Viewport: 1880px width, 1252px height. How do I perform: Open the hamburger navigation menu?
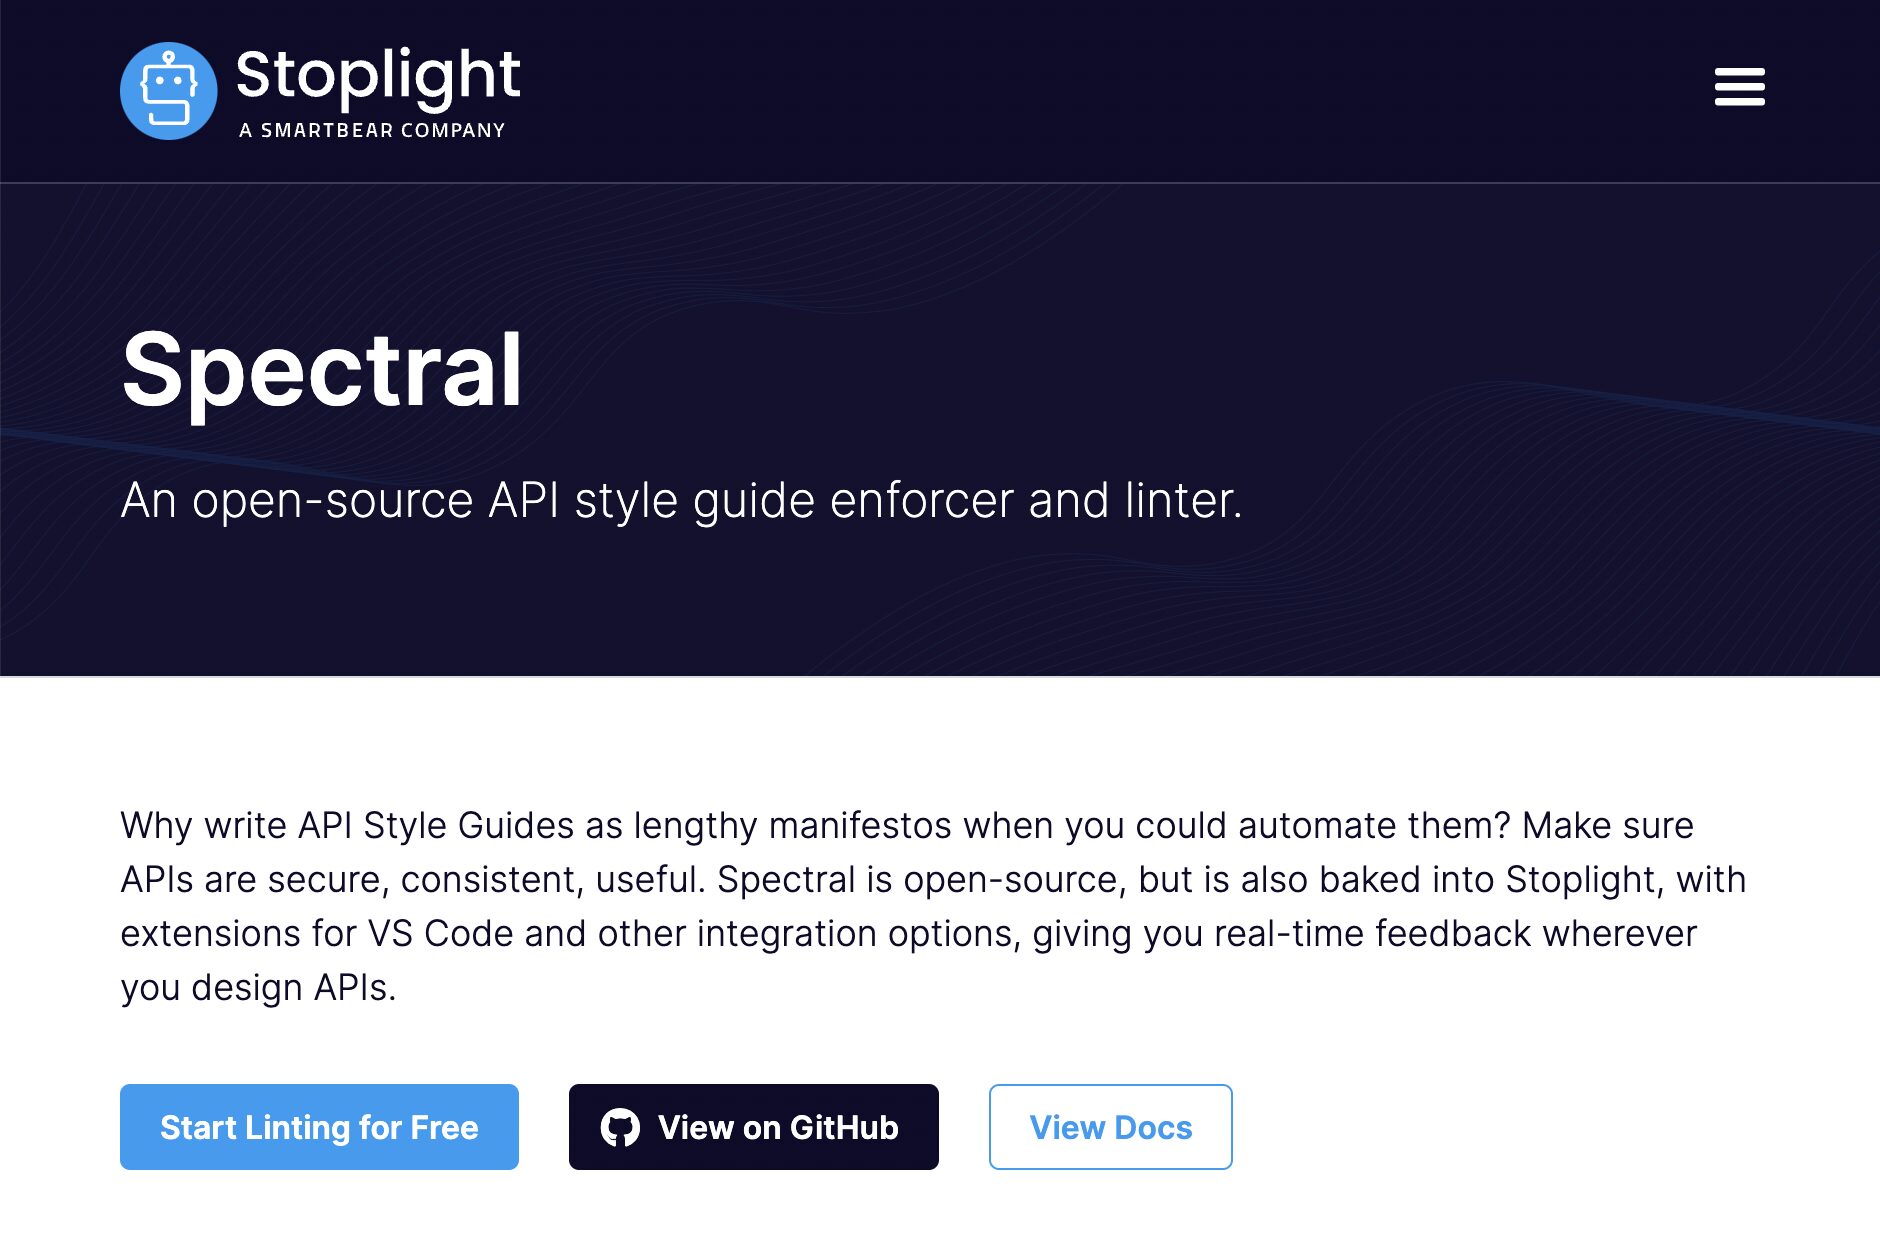click(1739, 87)
